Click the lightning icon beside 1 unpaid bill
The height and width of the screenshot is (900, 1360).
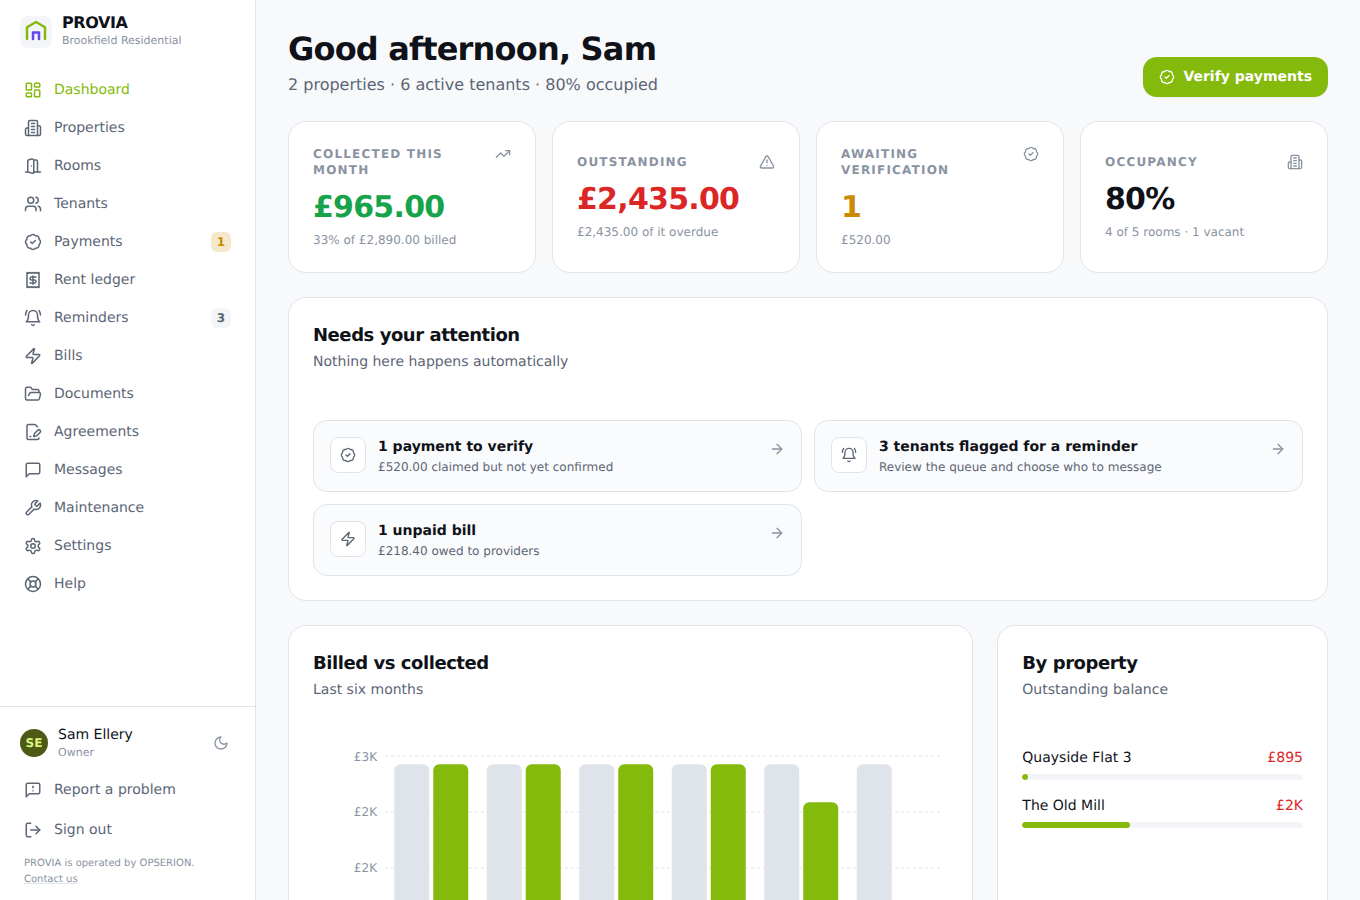pyautogui.click(x=348, y=539)
